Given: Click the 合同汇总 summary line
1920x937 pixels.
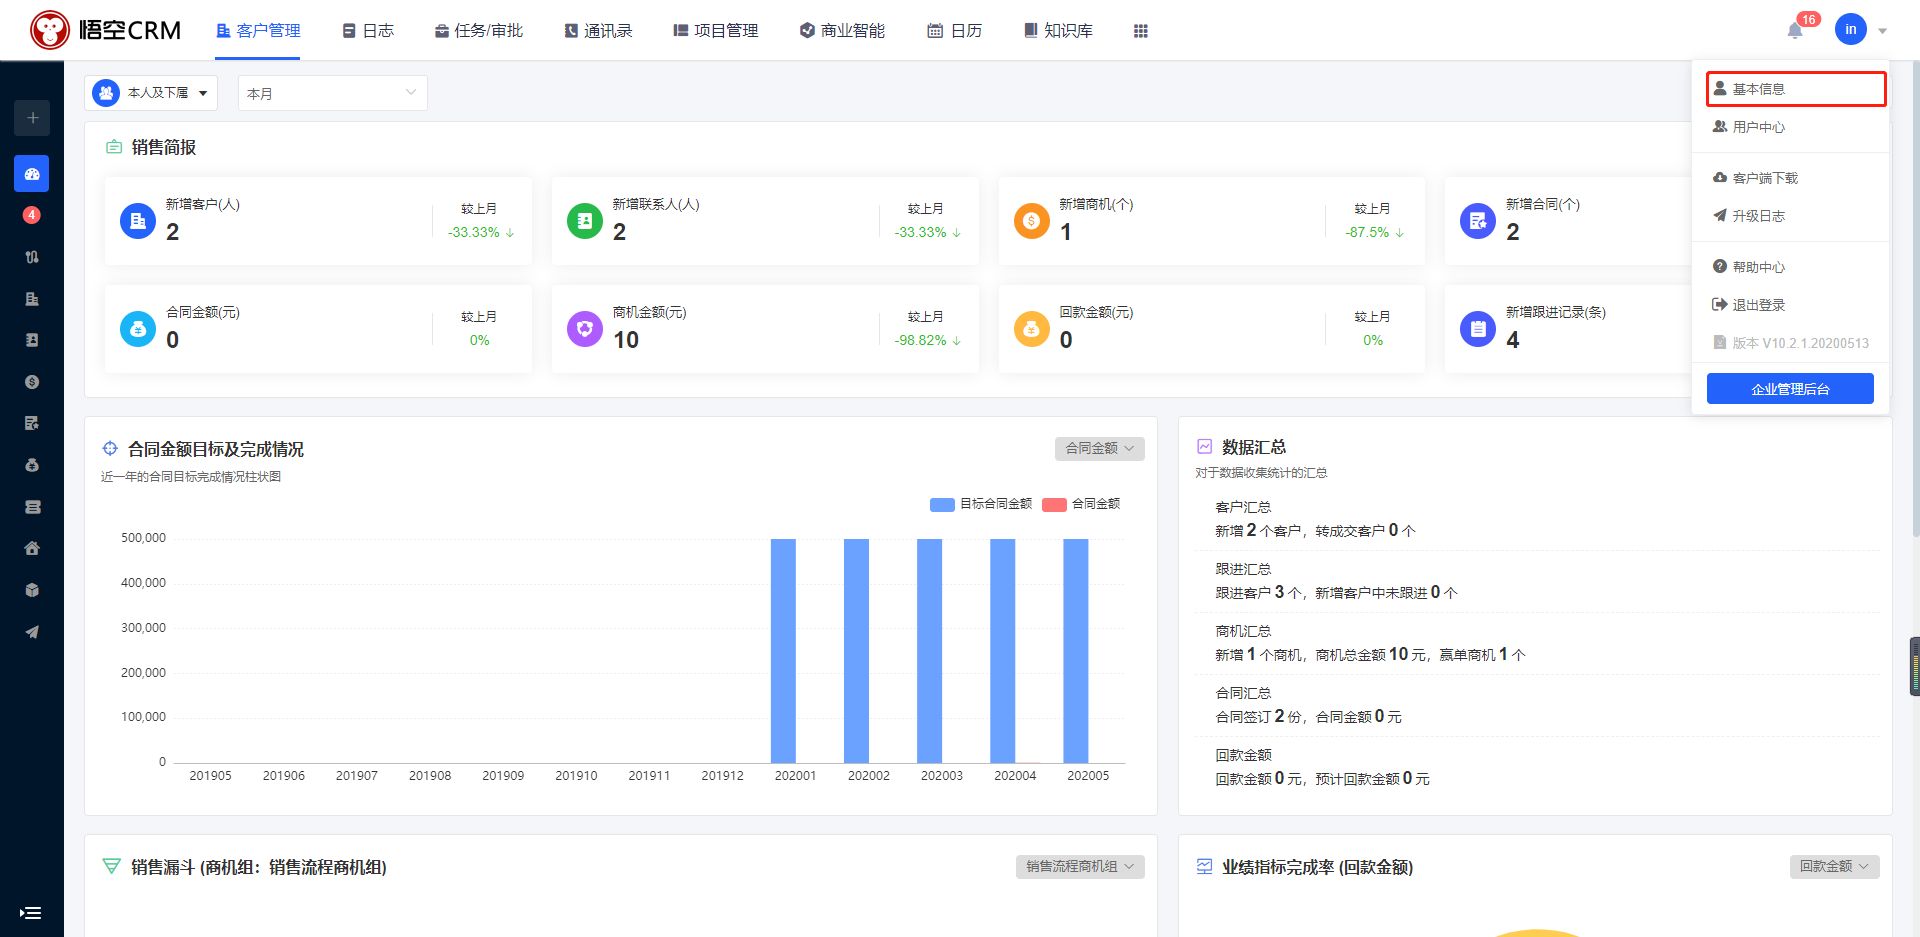Looking at the screenshot, I should [1308, 717].
